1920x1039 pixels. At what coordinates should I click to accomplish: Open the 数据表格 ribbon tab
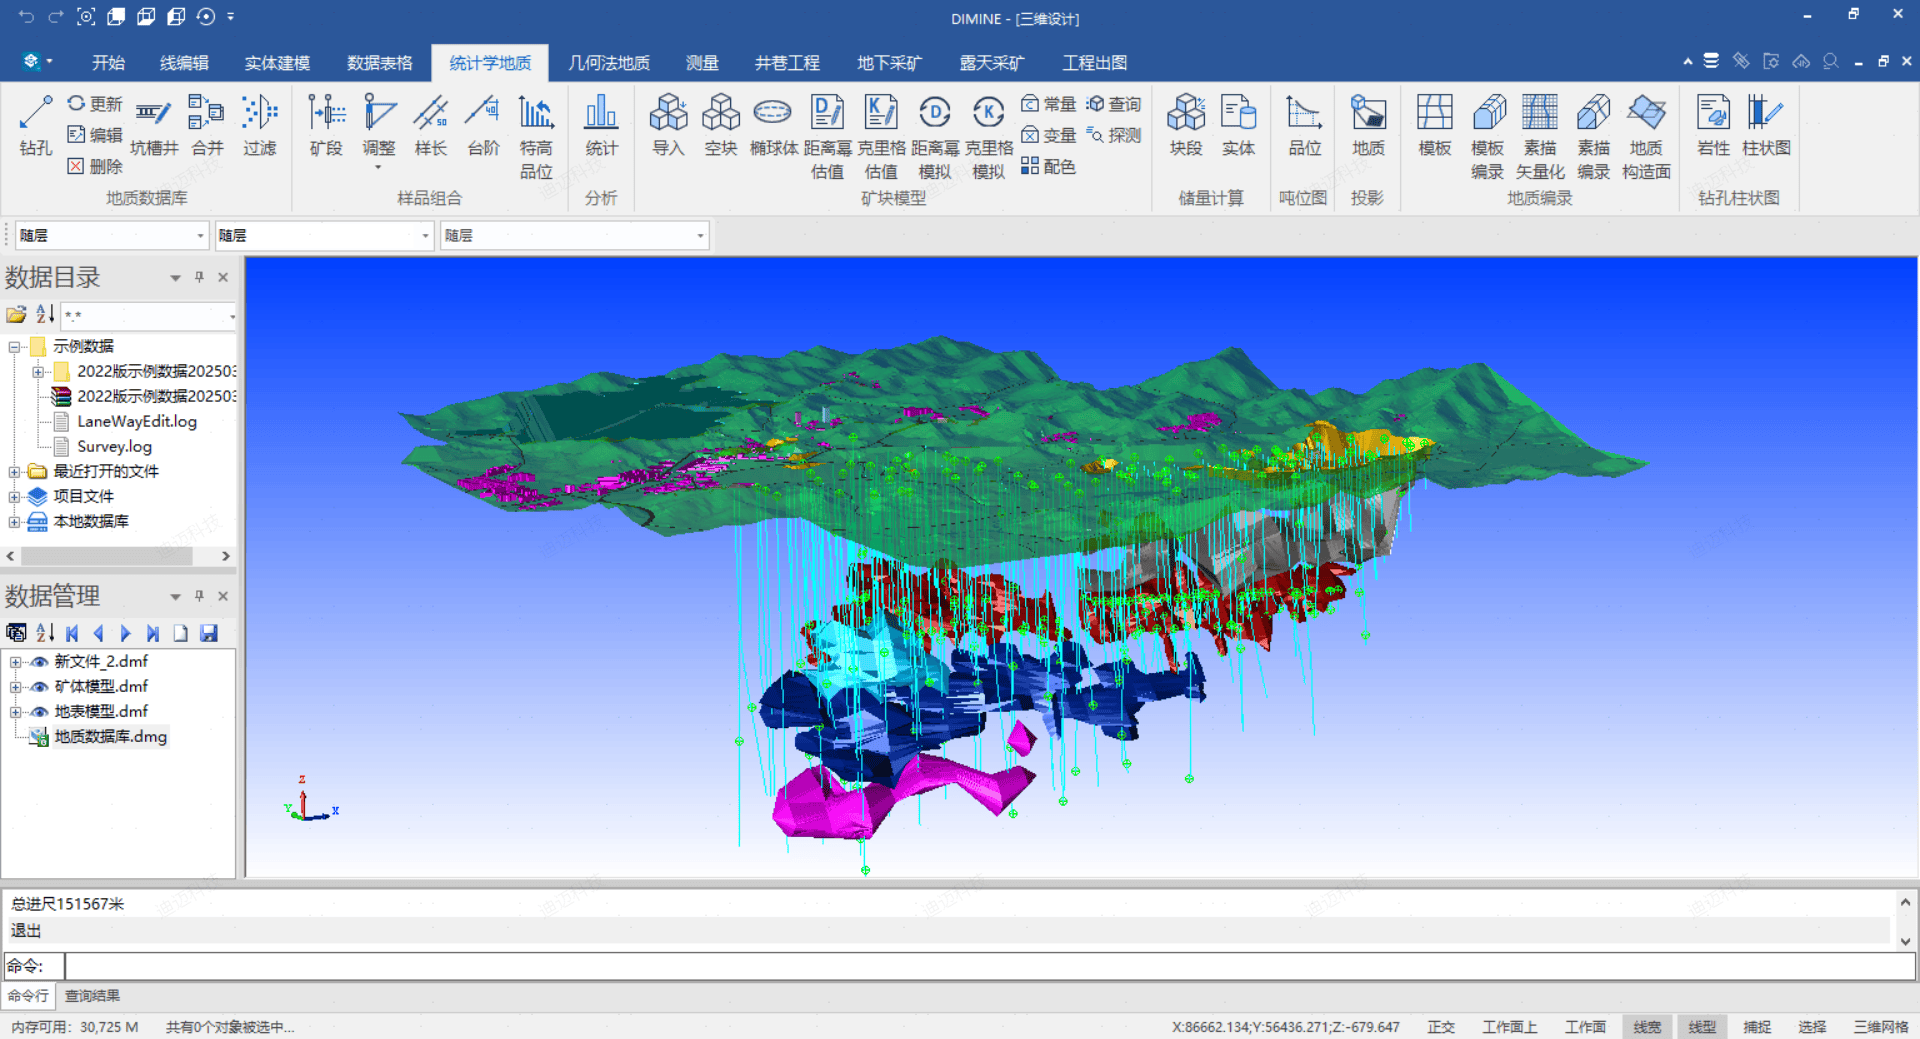tap(379, 63)
